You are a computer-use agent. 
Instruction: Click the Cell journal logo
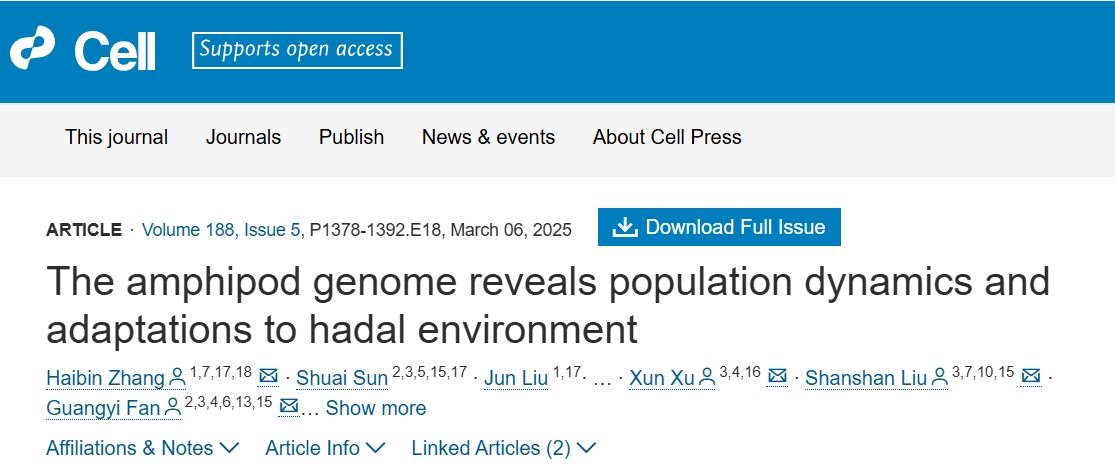[82, 49]
